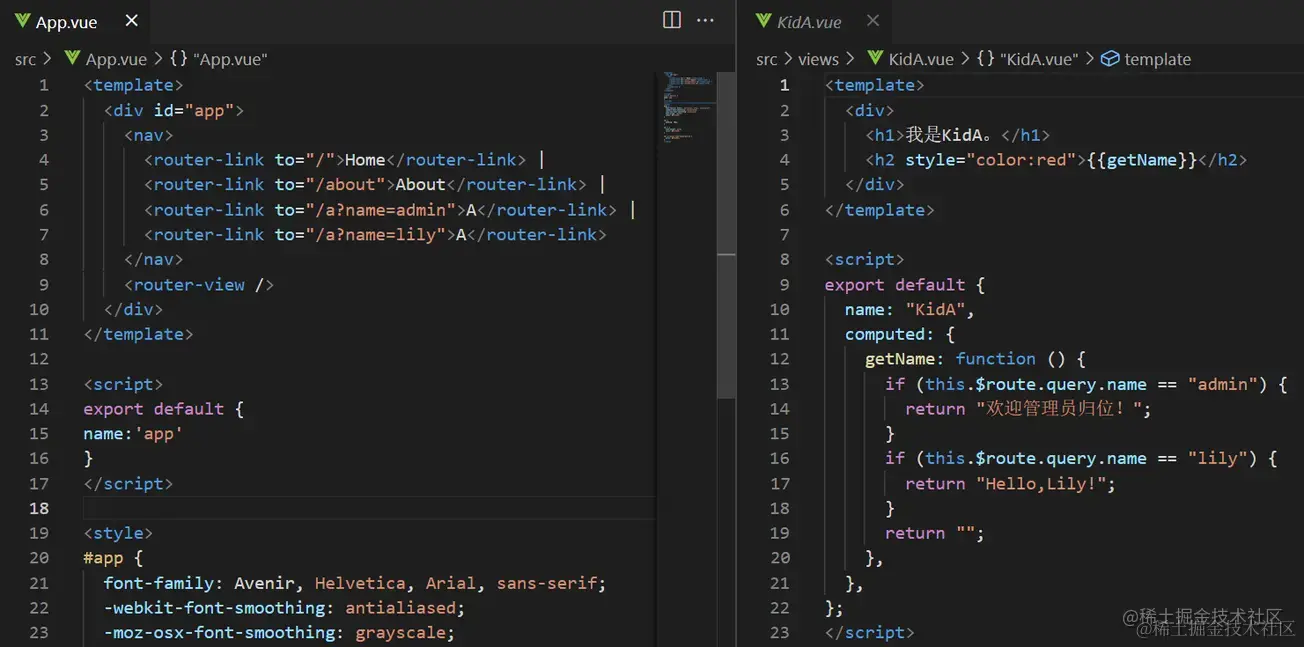This screenshot has width=1304, height=647.
Task: Open the More Actions ellipsis menu
Action: [x=705, y=20]
